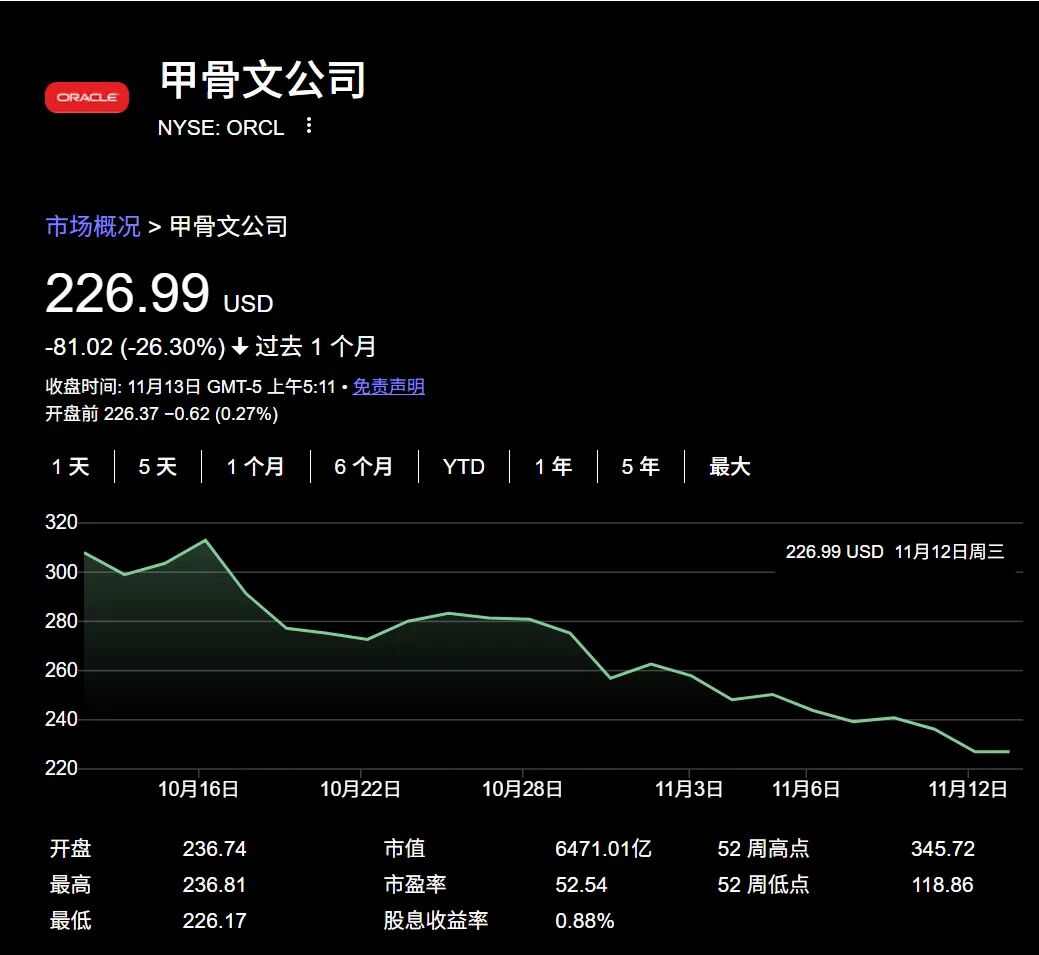Click the Oracle logo icon
This screenshot has height=955, width=1039.
click(86, 97)
